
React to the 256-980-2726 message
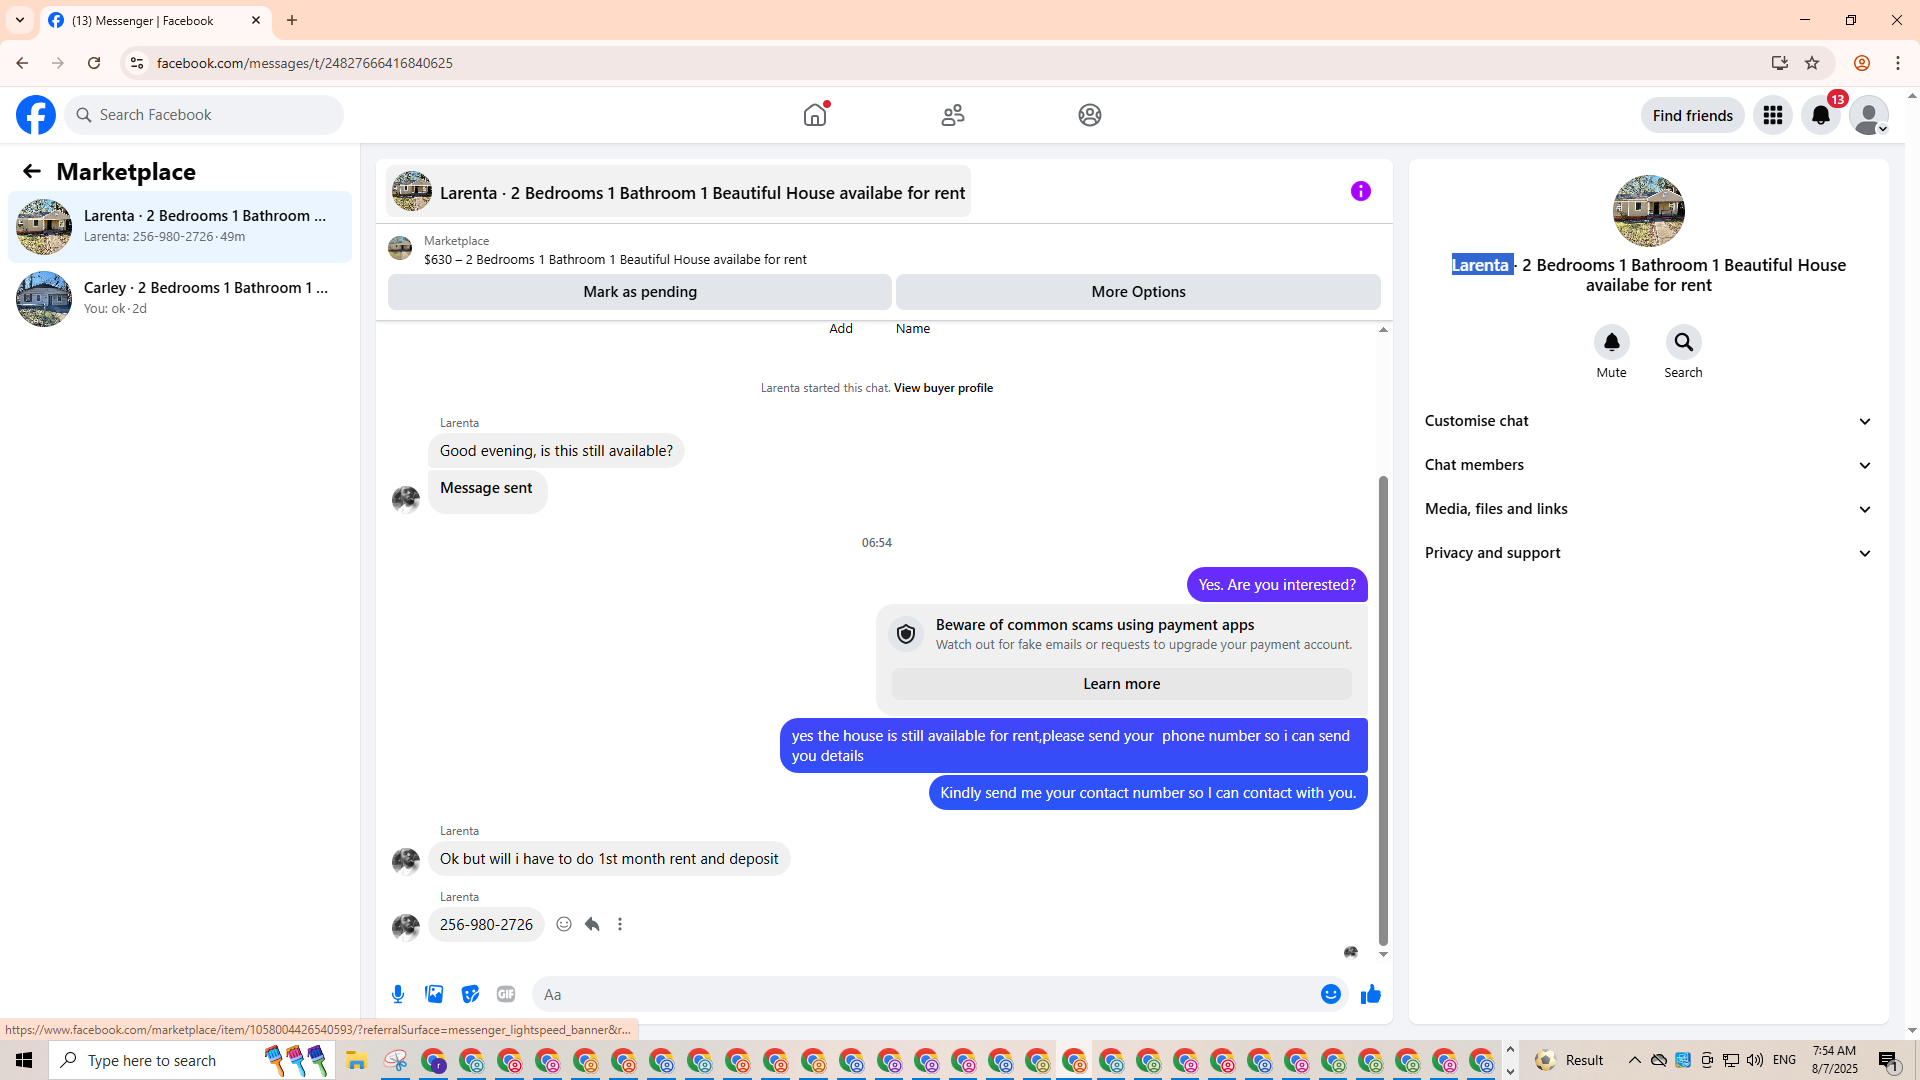(x=564, y=924)
